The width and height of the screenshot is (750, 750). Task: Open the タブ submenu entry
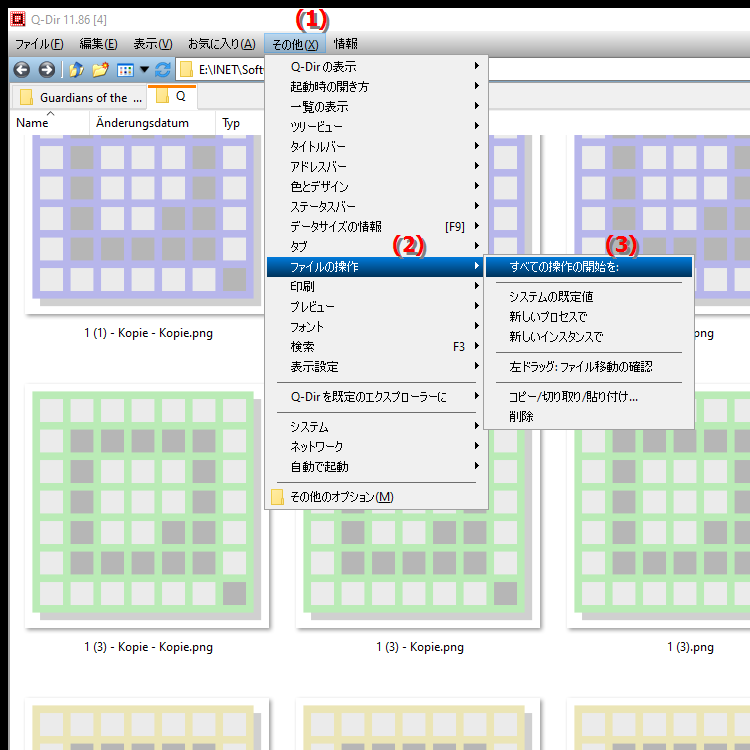[375, 247]
